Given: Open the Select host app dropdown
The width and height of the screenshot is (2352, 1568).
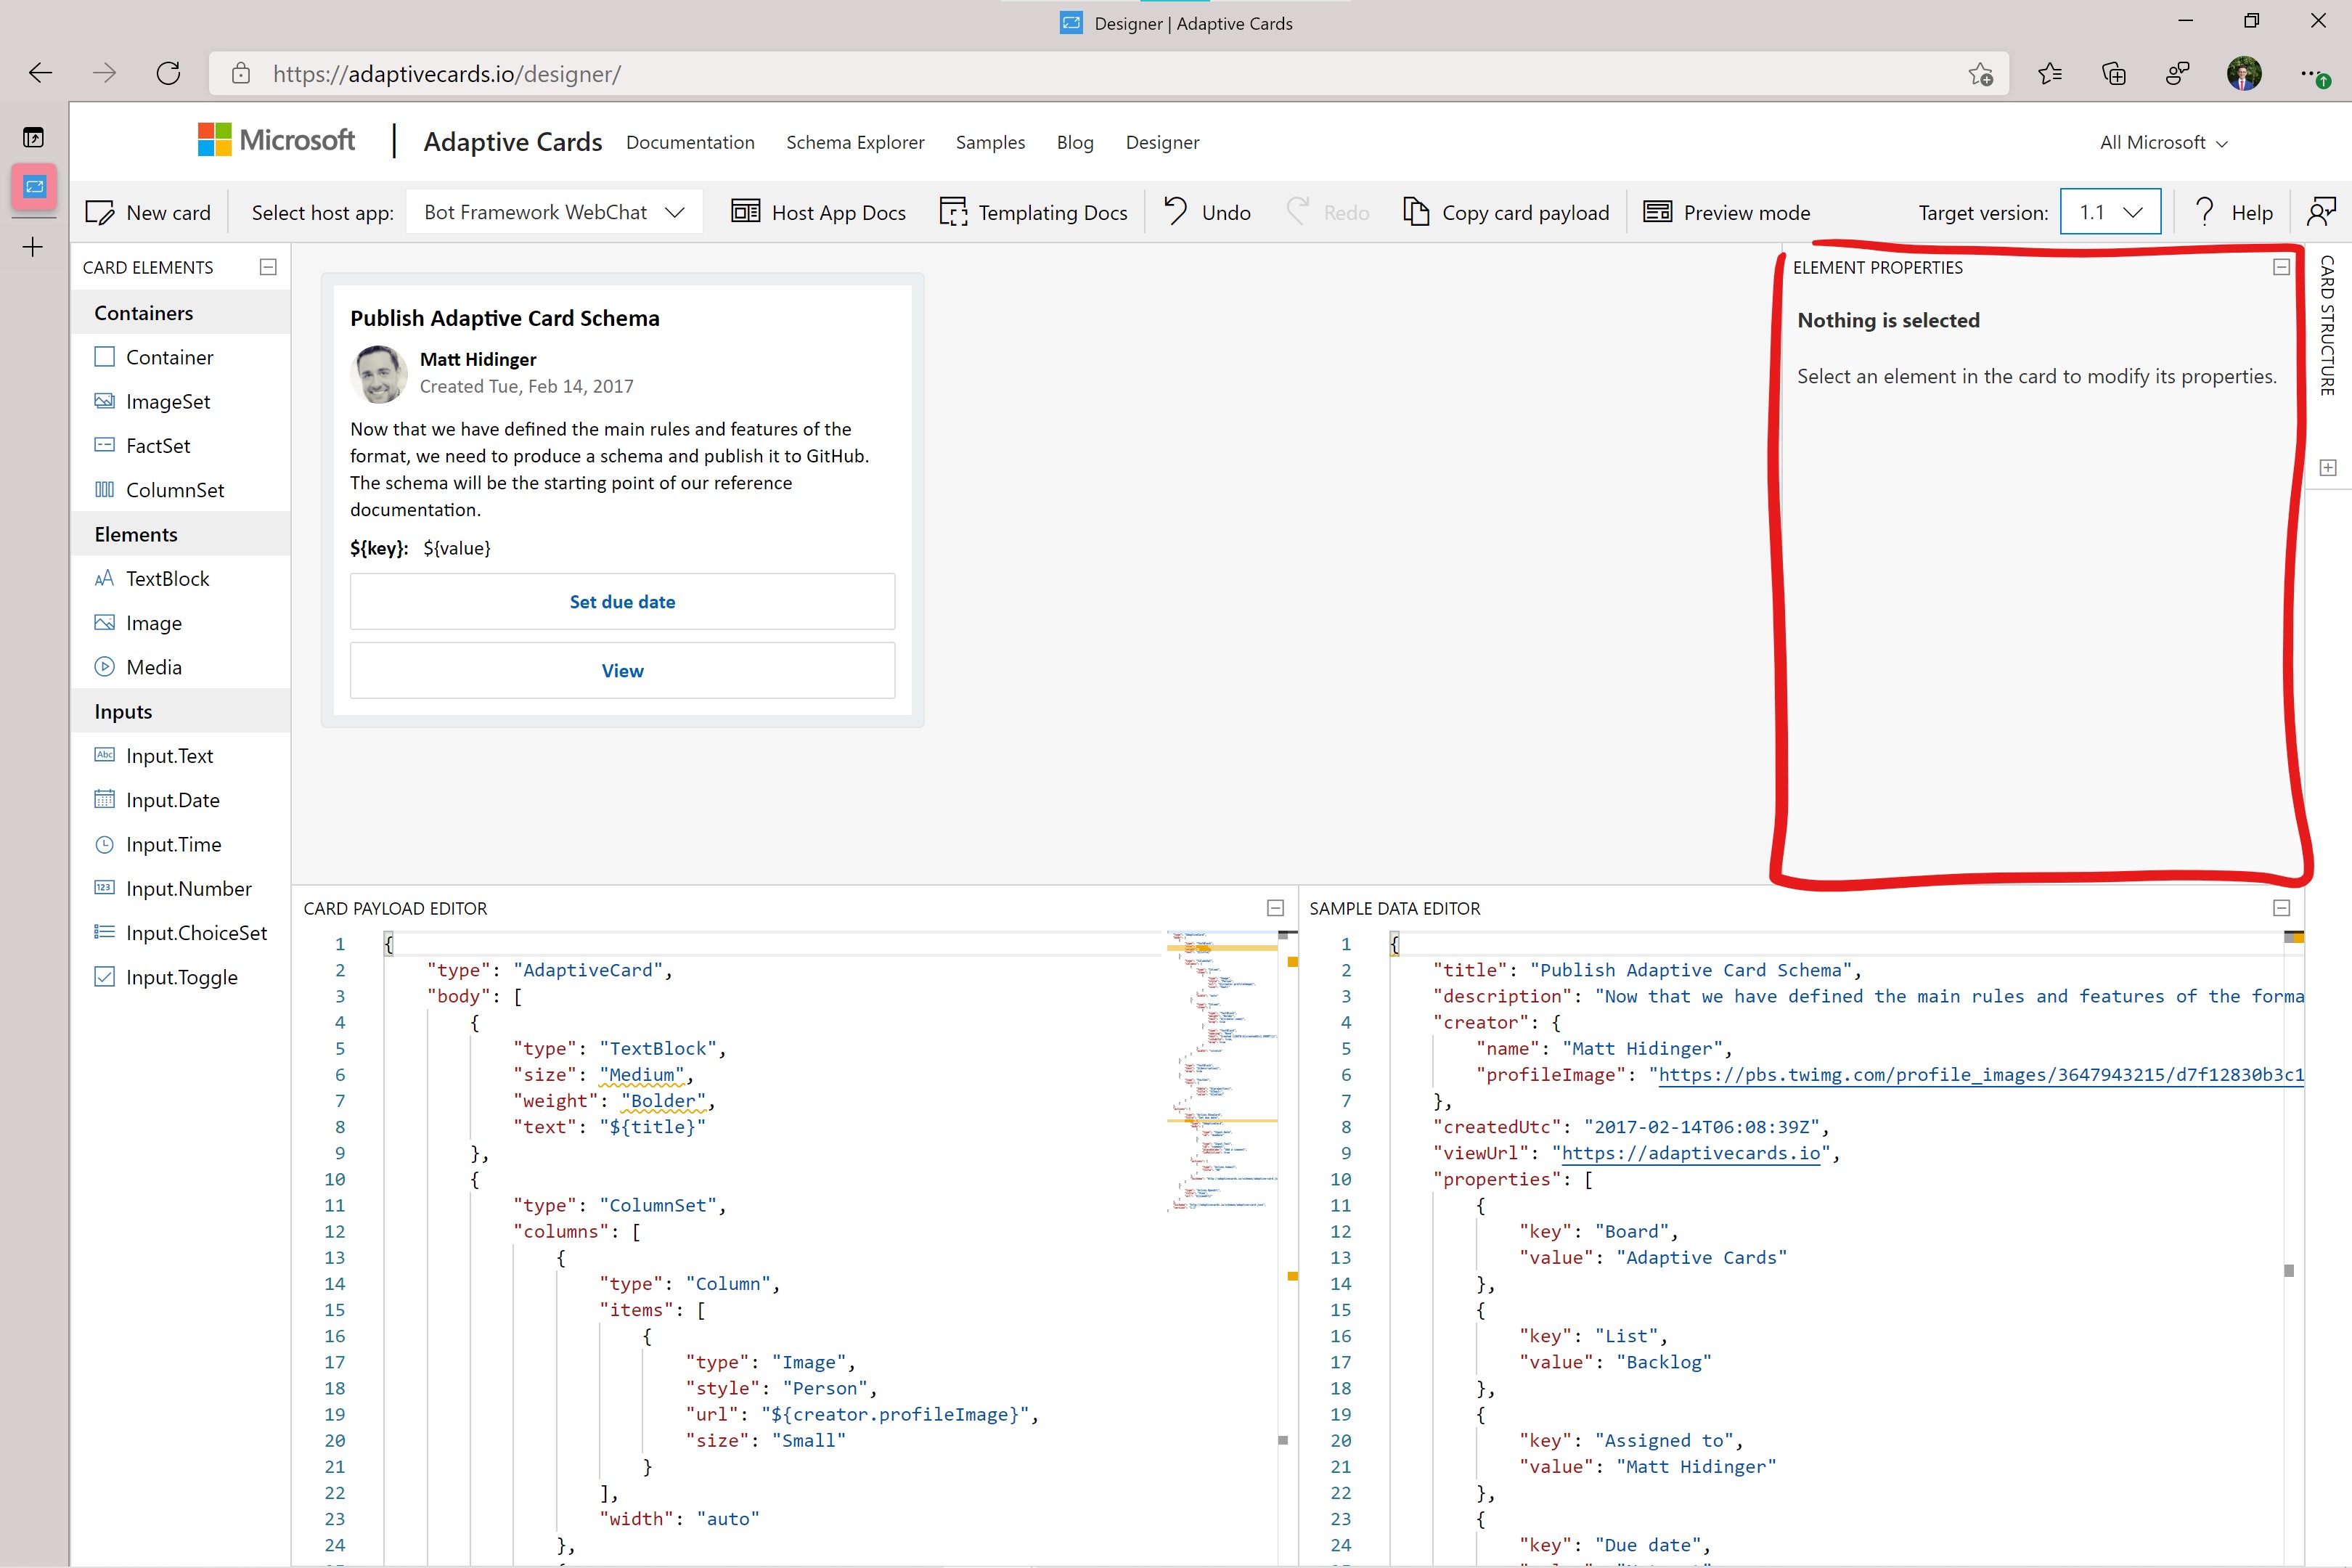Looking at the screenshot, I should tap(554, 212).
